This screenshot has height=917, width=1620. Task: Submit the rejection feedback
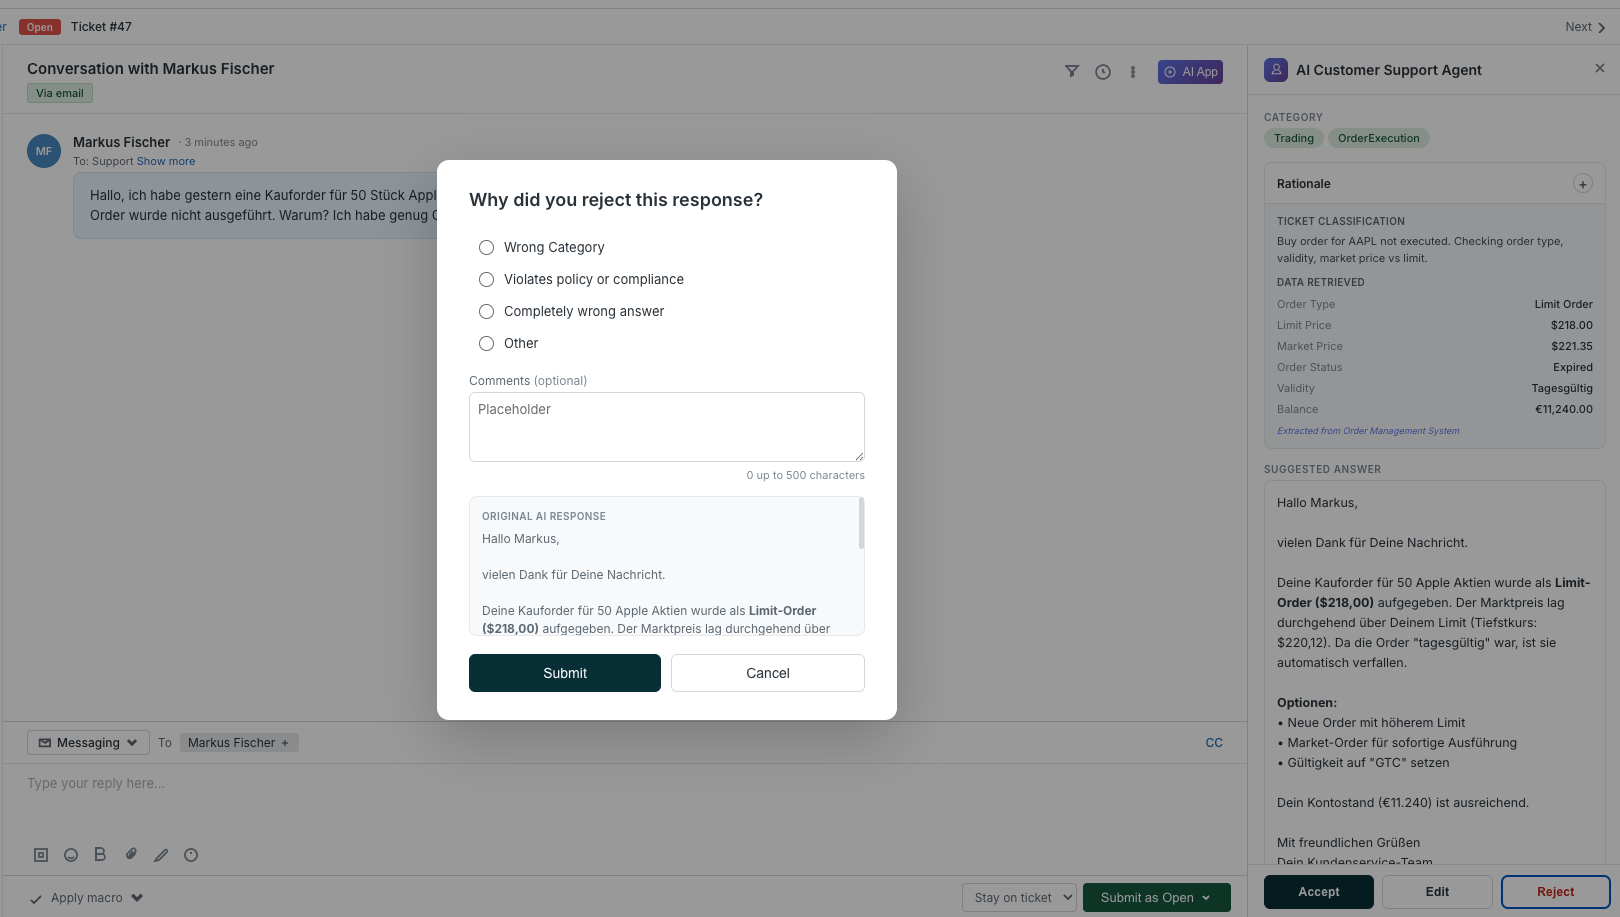(x=564, y=672)
